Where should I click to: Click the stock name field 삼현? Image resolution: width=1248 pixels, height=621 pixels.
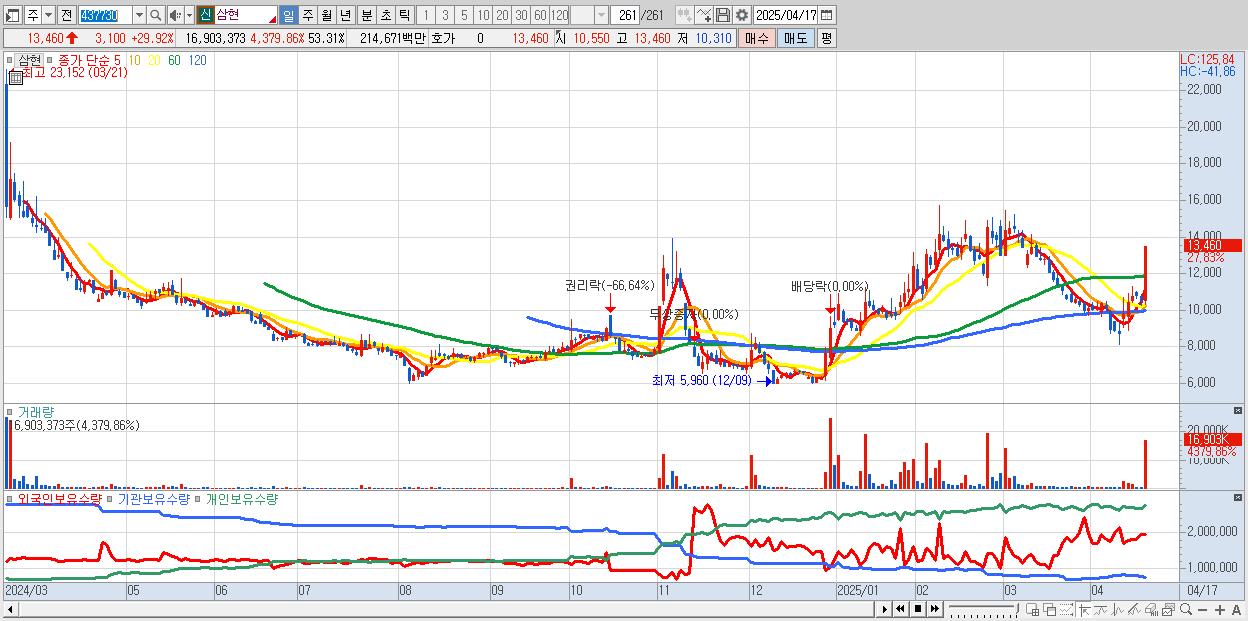pyautogui.click(x=245, y=15)
